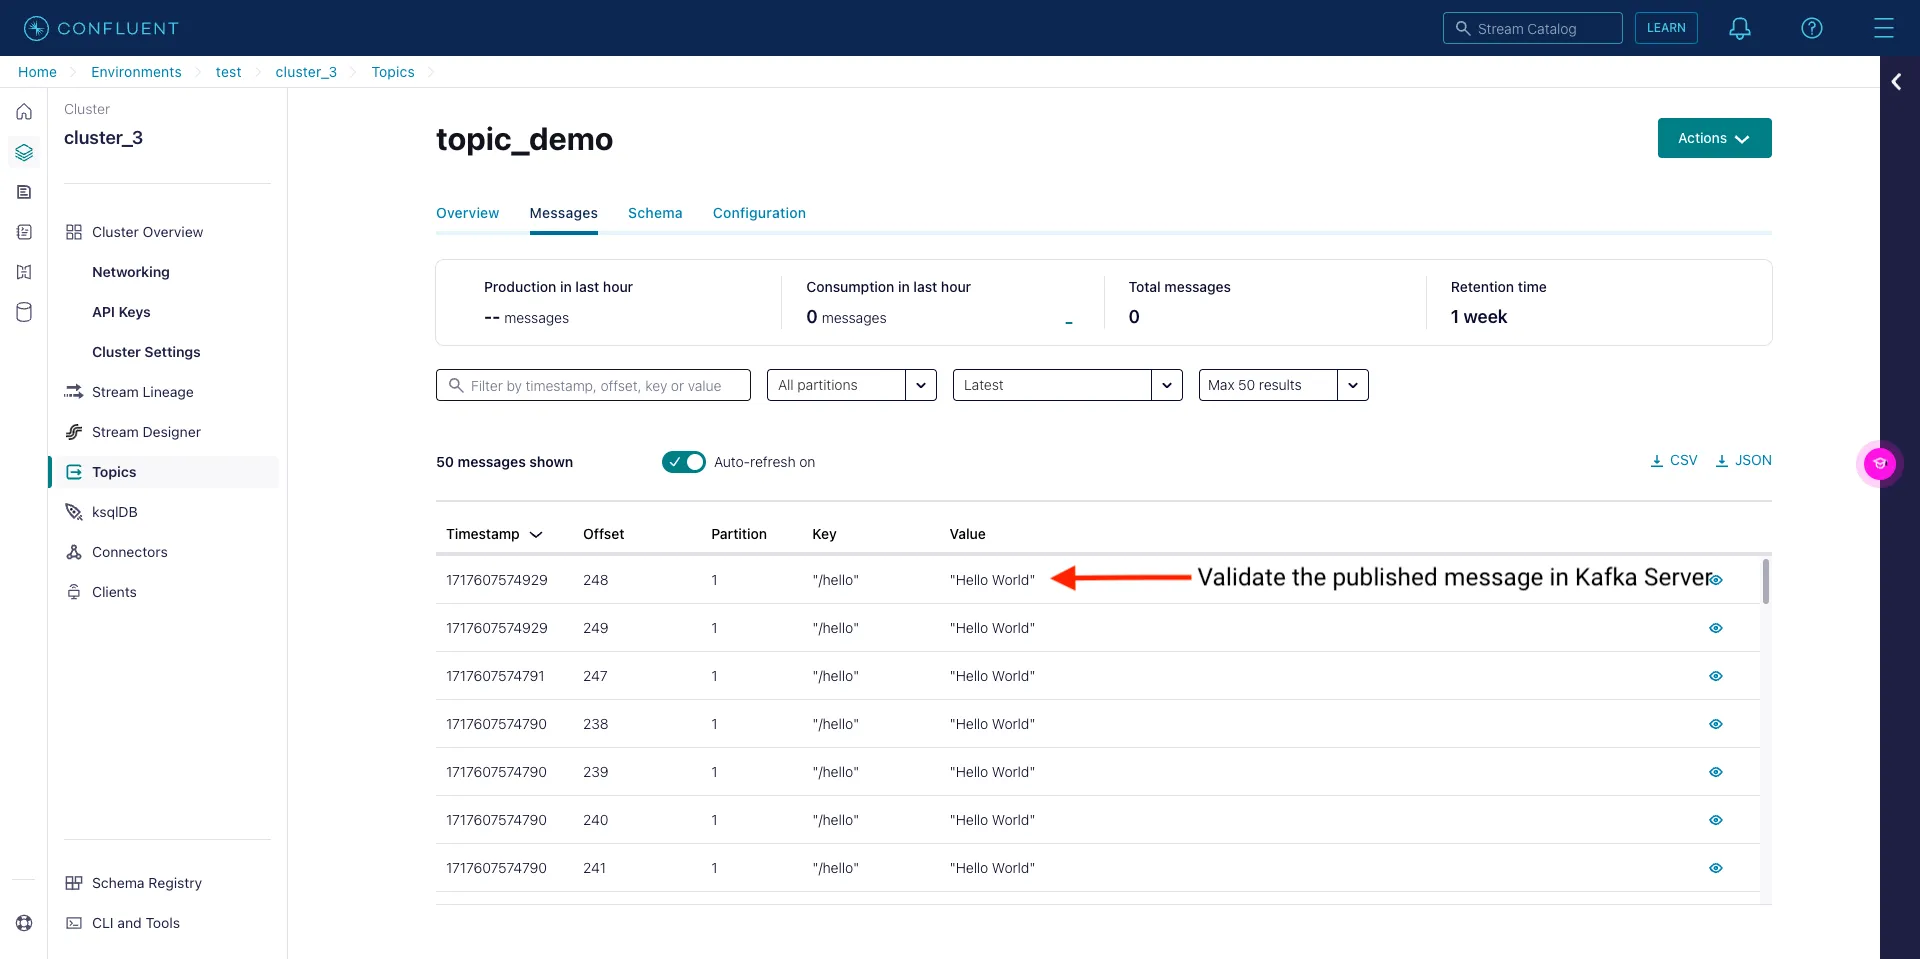Click the Stream Designer icon
This screenshot has height=959, width=1920.
[x=74, y=432]
